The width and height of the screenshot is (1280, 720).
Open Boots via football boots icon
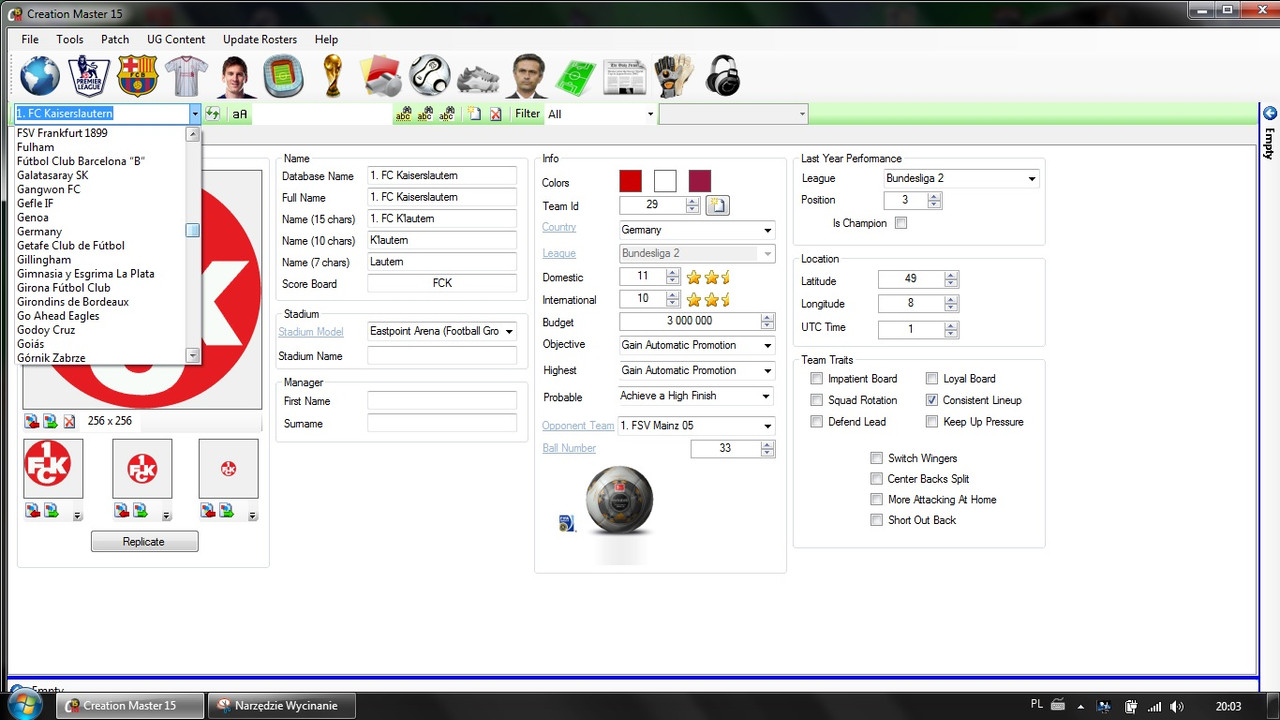click(478, 78)
